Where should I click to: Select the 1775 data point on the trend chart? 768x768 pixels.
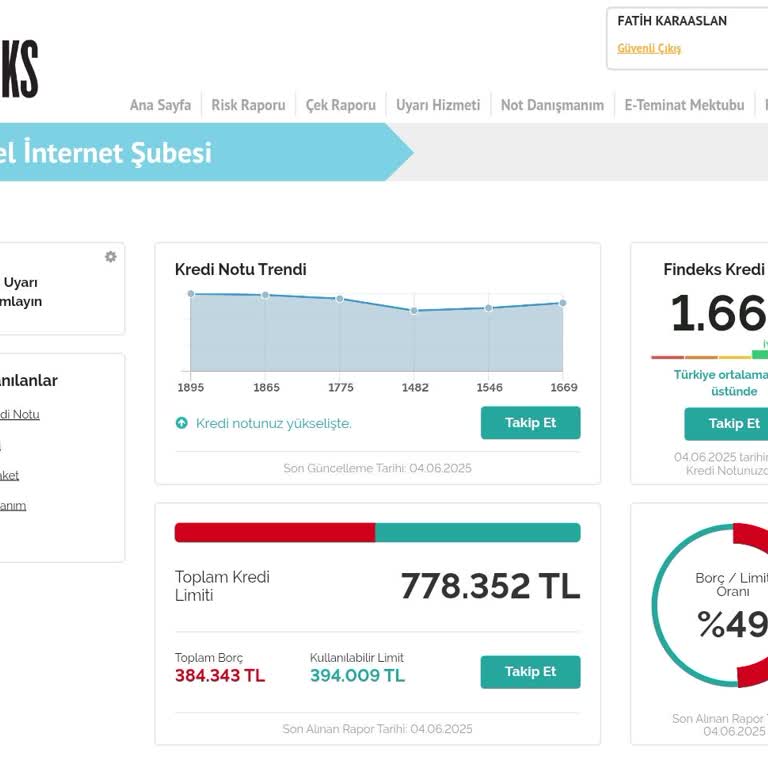340,299
